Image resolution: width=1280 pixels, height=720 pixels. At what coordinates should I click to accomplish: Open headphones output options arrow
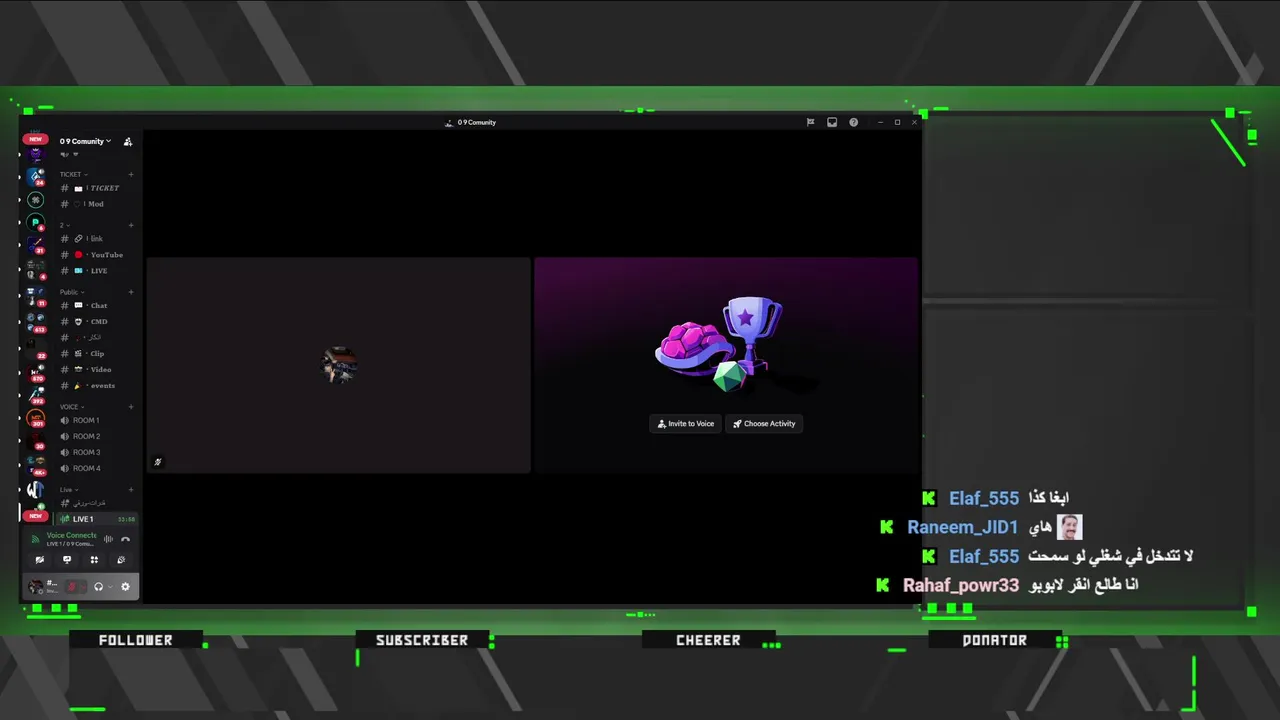tap(110, 587)
